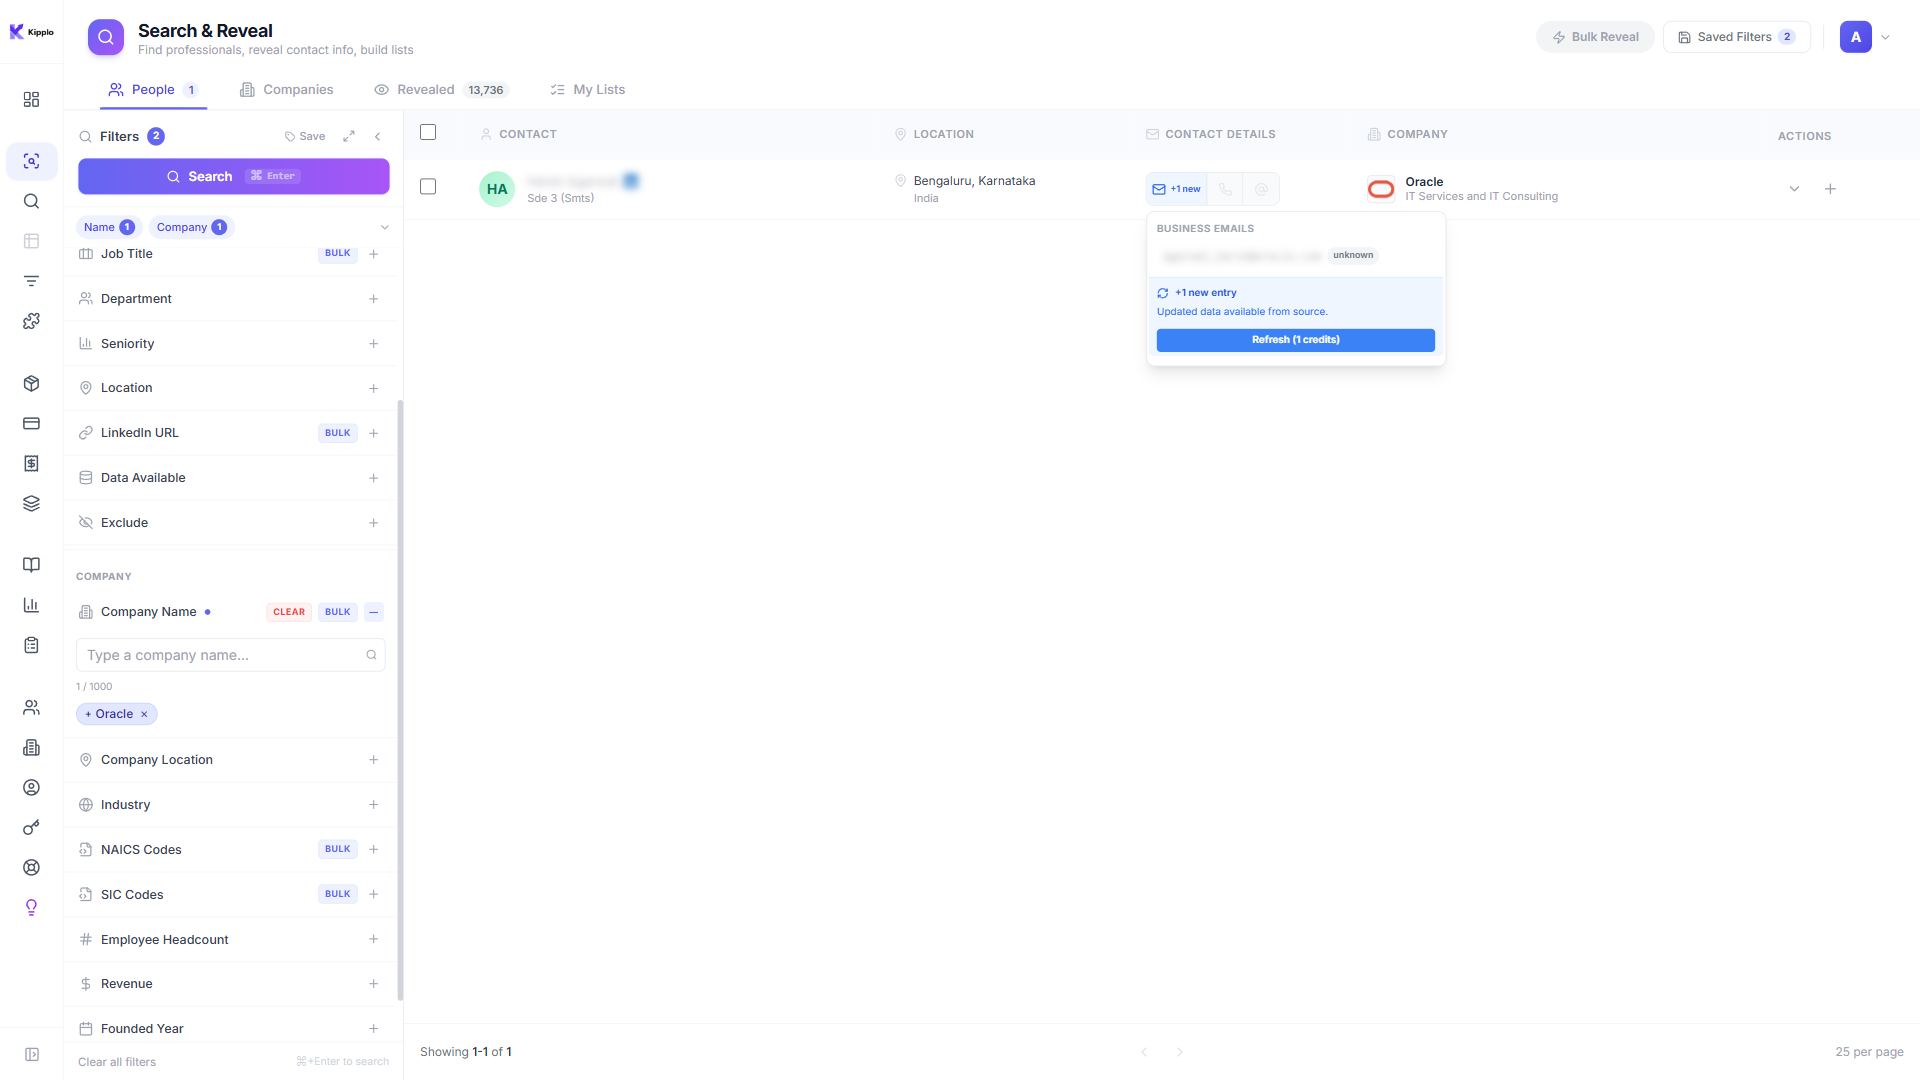Open the credit card billing icon in sidebar
This screenshot has width=1920, height=1080.
click(31, 423)
